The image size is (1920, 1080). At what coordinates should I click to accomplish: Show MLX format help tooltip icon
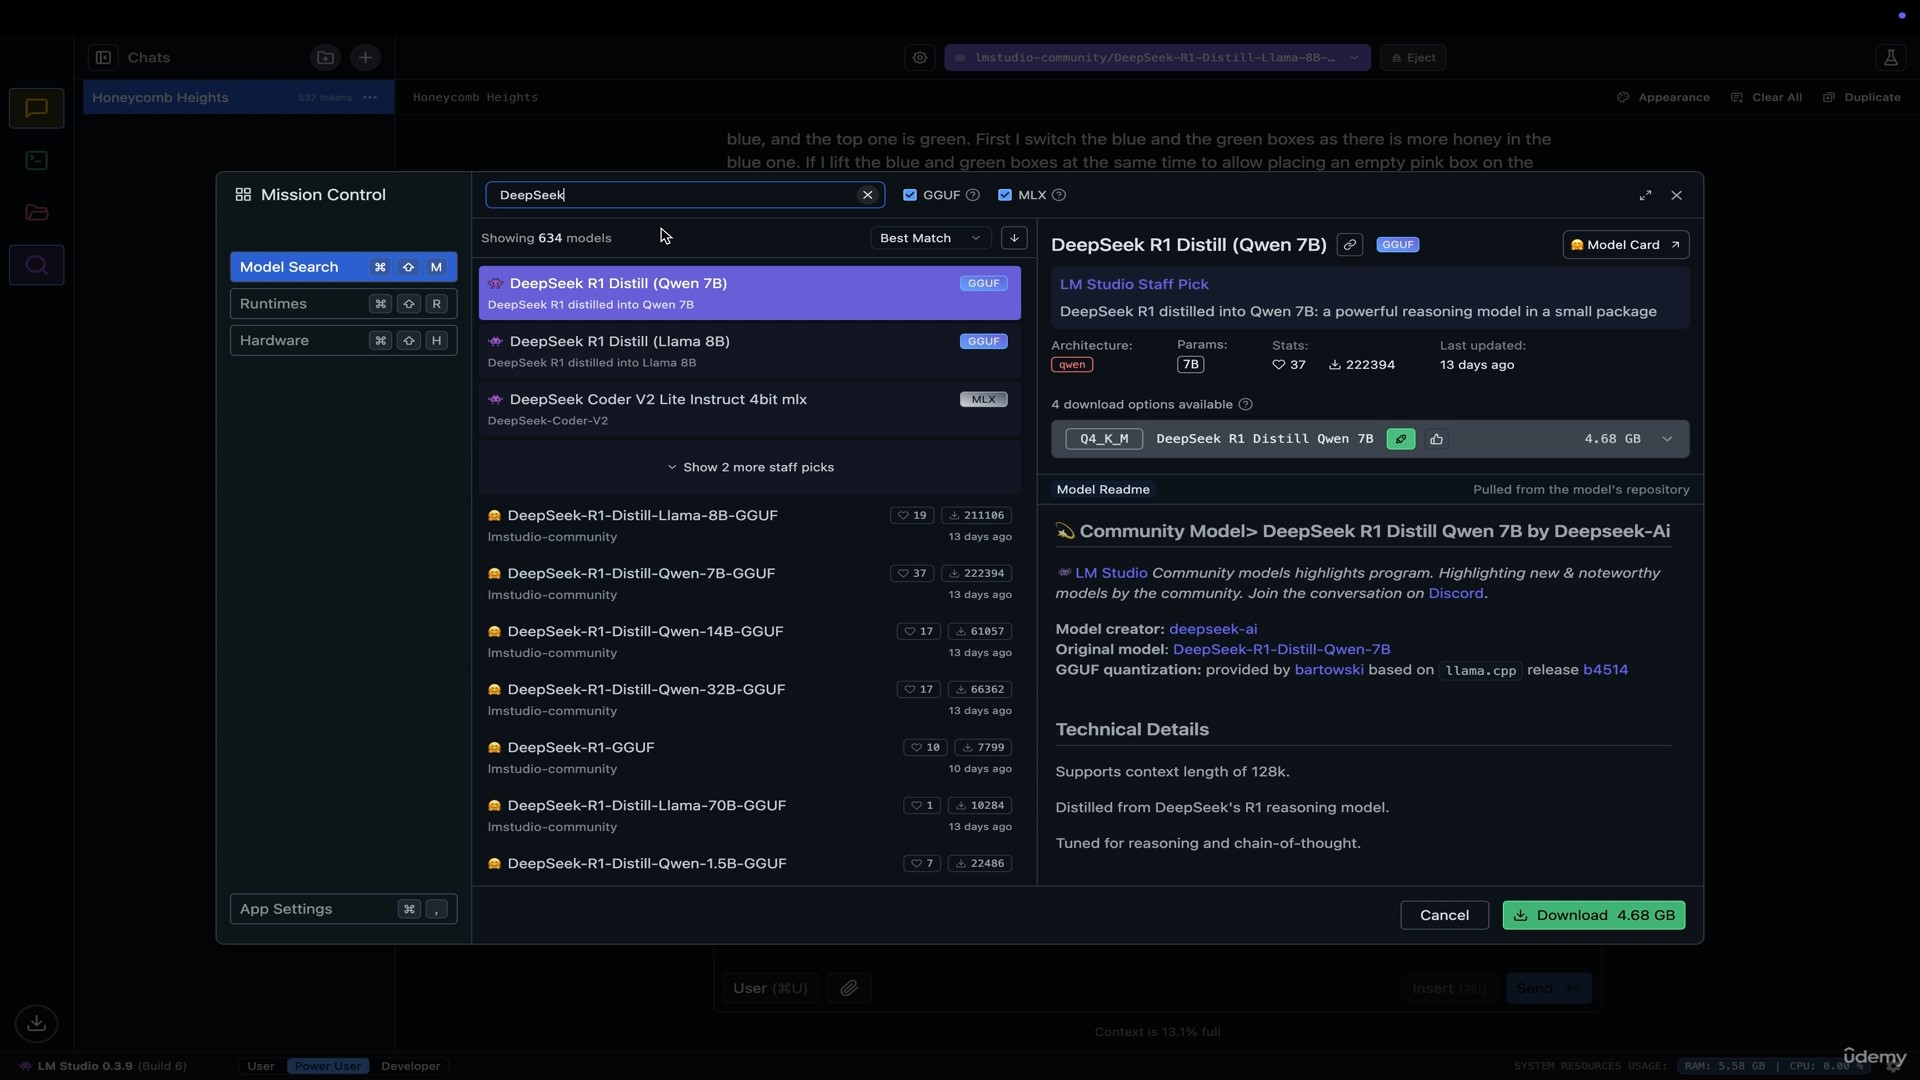coord(1059,195)
